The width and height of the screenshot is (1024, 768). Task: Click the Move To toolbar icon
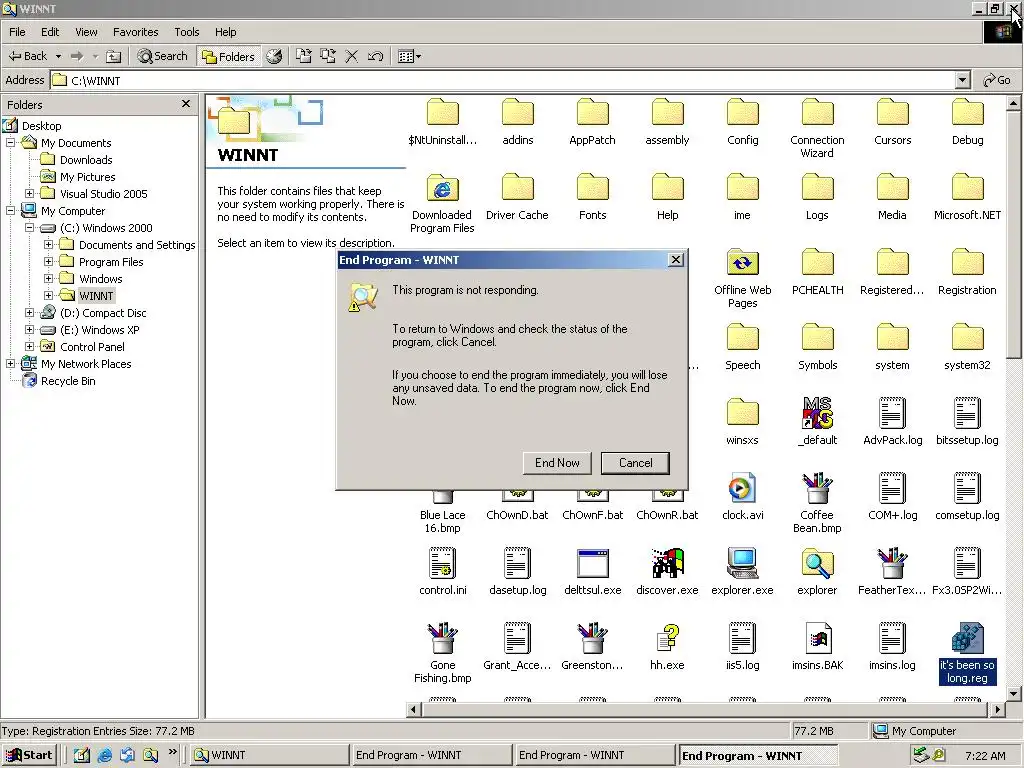coord(304,56)
